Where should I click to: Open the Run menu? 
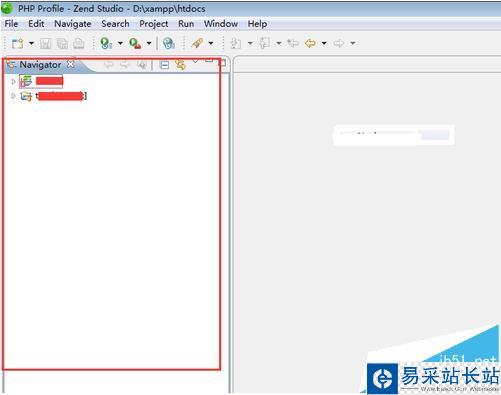[186, 24]
